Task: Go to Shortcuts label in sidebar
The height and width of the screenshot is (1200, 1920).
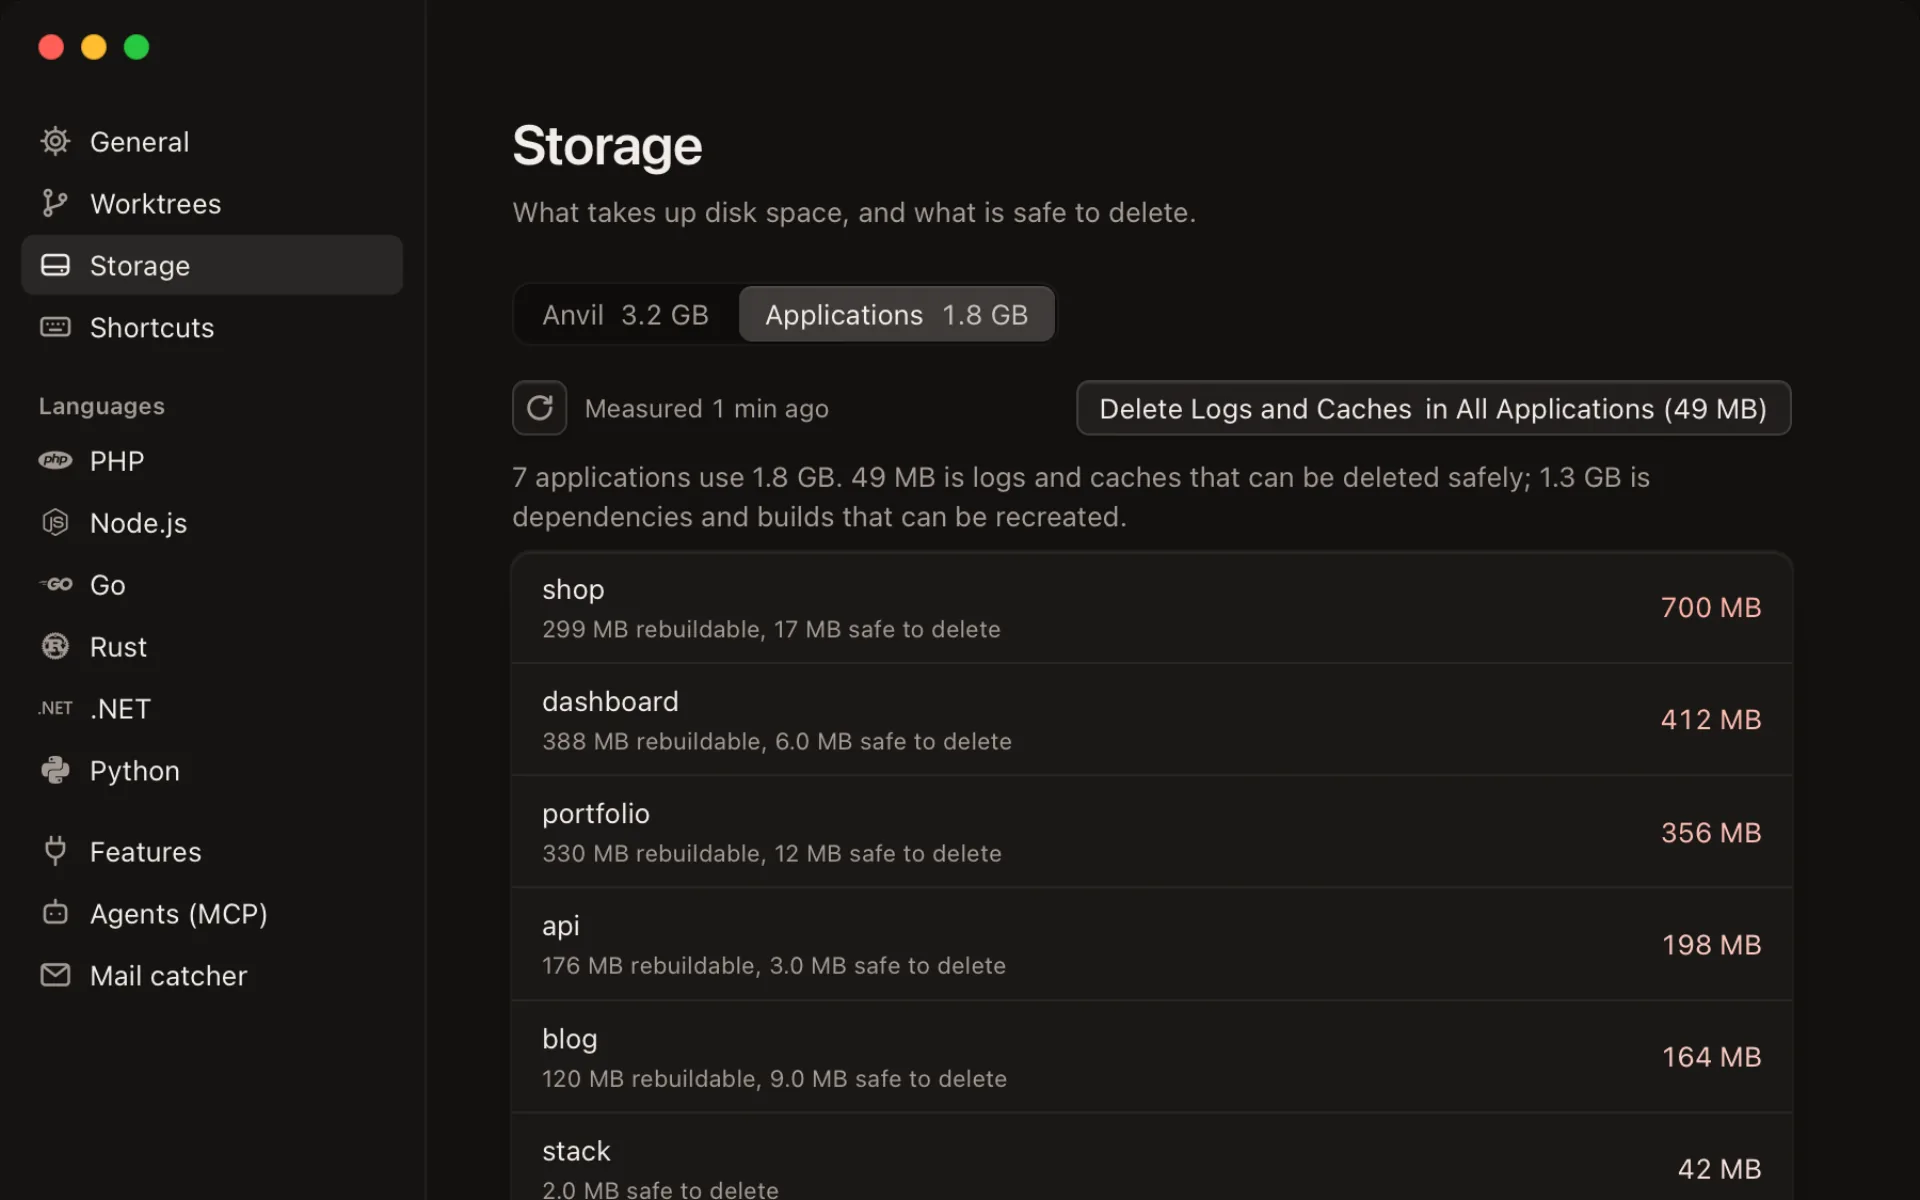Action: [x=152, y=328]
